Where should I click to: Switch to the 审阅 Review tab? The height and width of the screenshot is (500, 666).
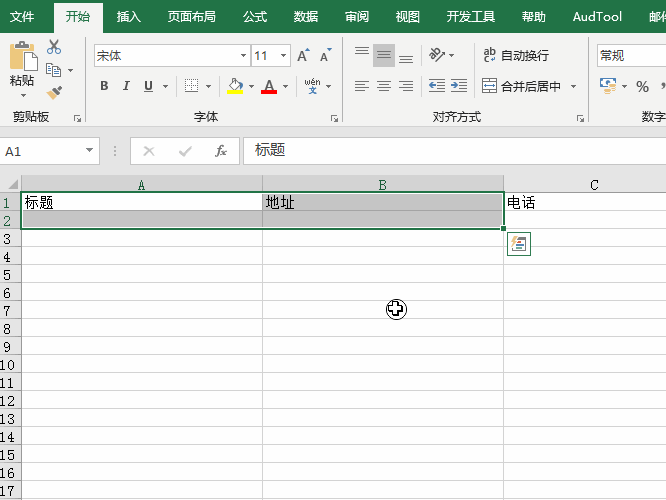[357, 17]
